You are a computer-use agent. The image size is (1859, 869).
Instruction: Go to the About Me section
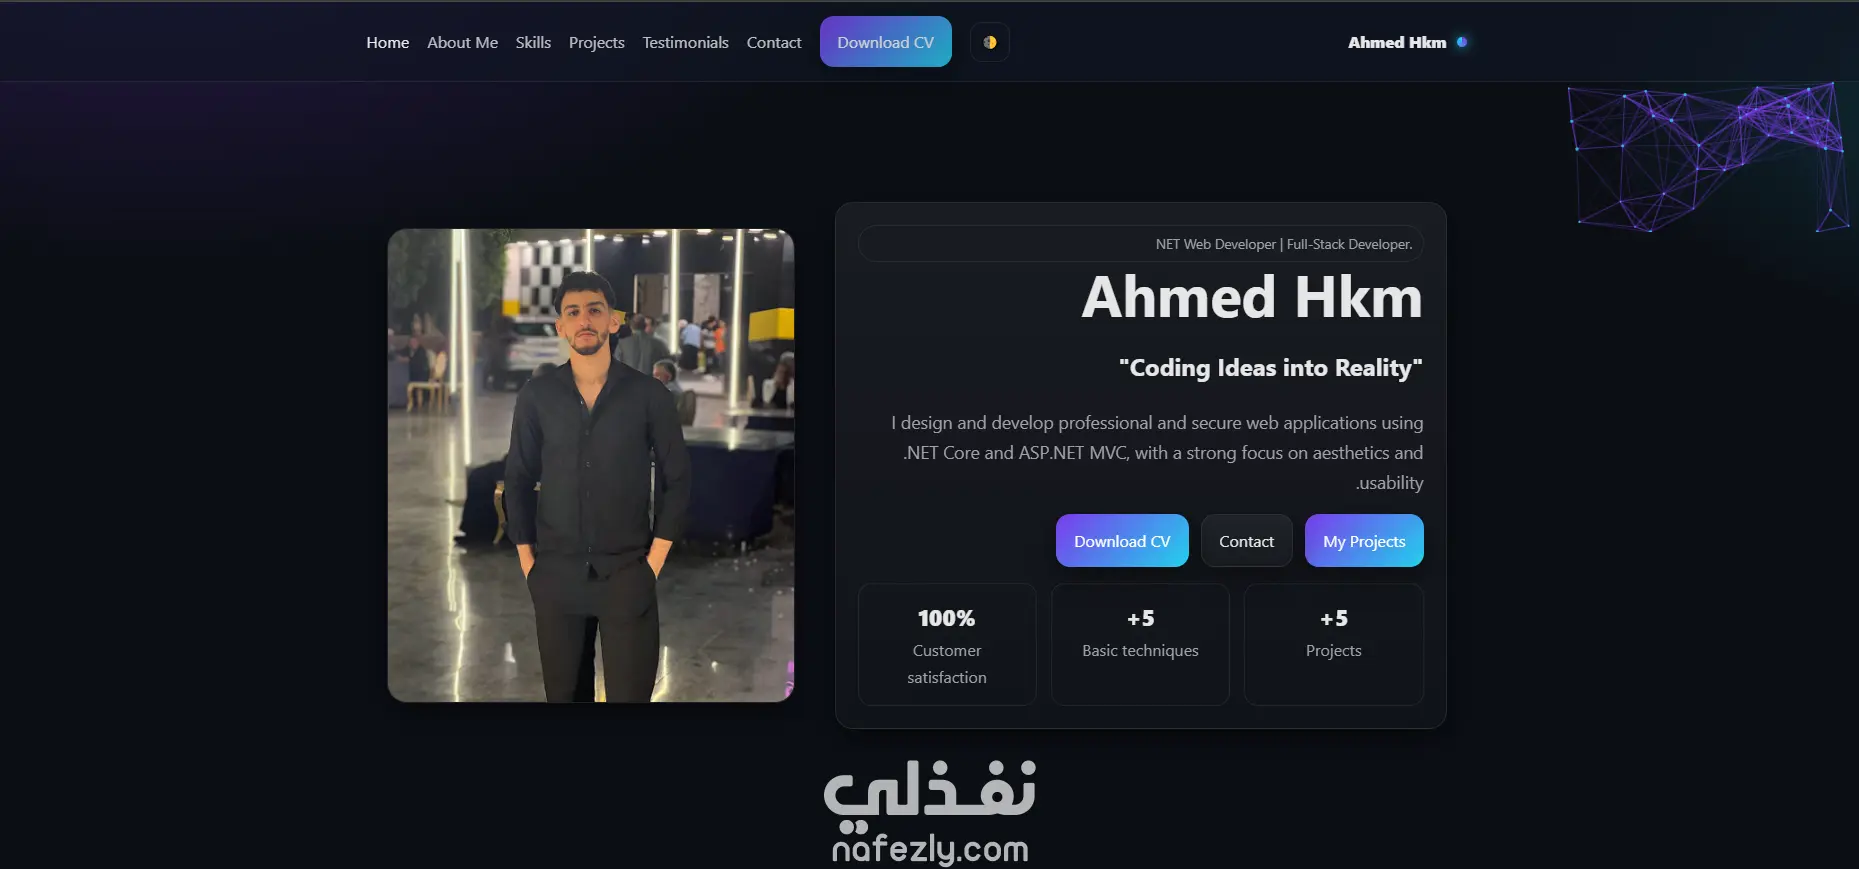pyautogui.click(x=462, y=42)
